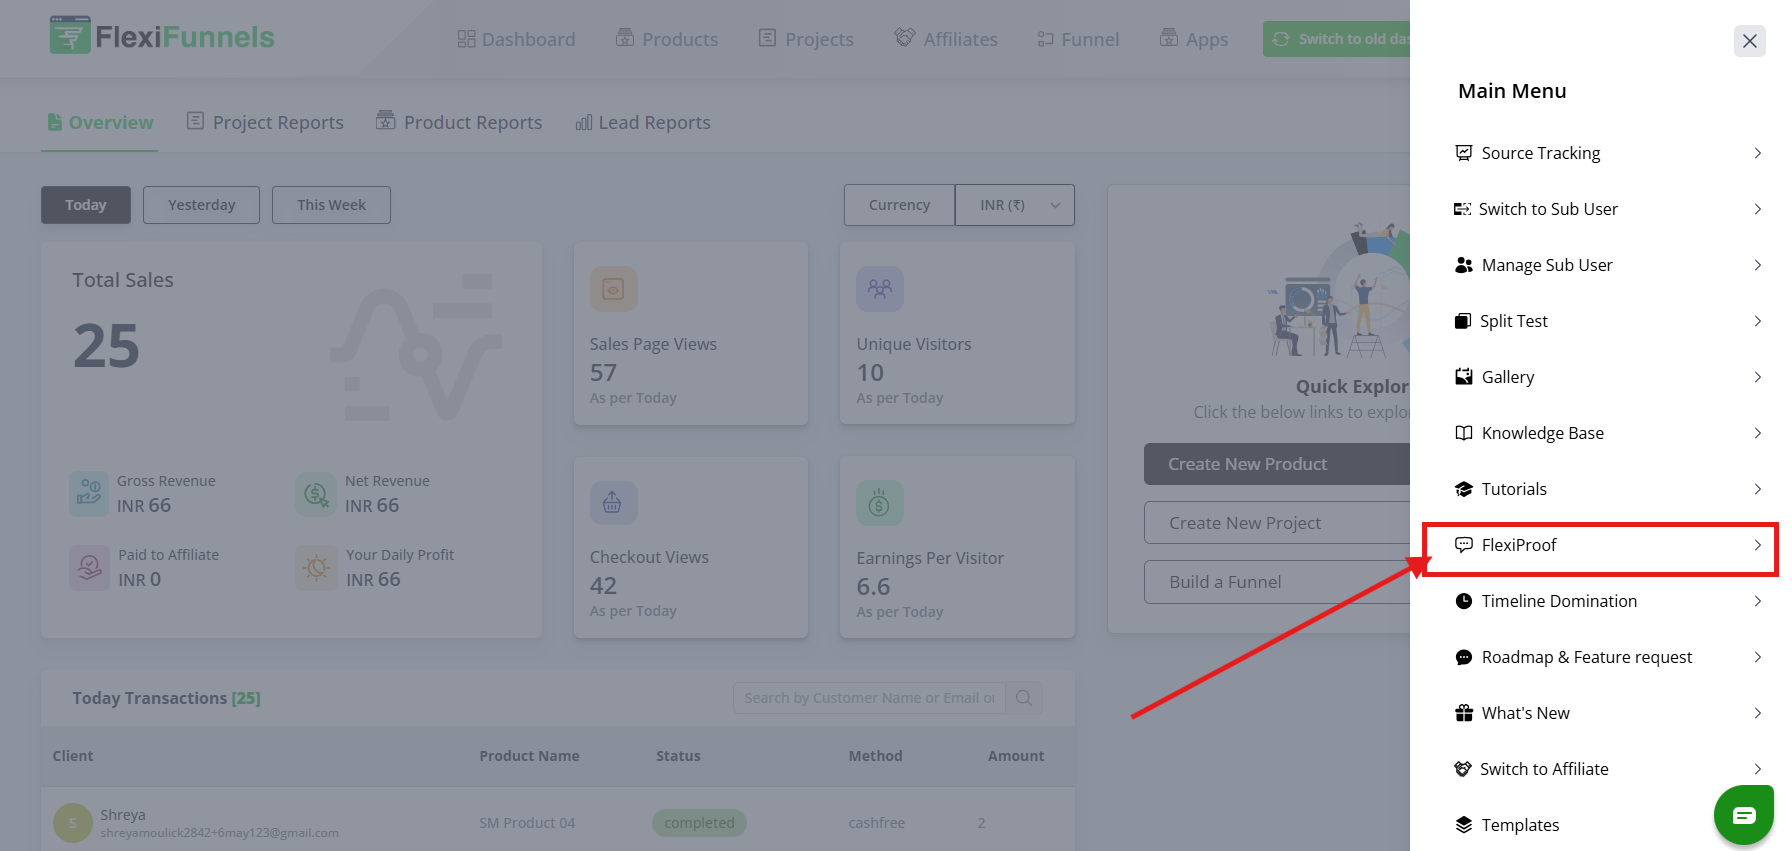The image size is (1792, 851).
Task: Expand the FlexiProof chevron
Action: [1757, 545]
